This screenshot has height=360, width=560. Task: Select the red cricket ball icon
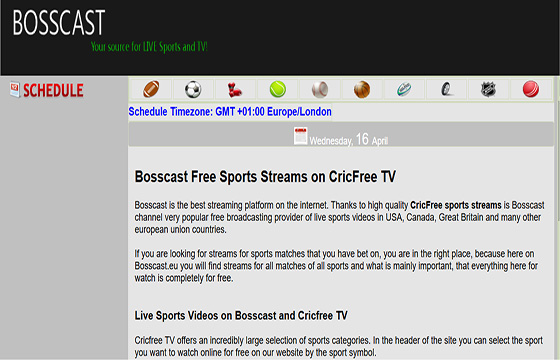tap(531, 89)
